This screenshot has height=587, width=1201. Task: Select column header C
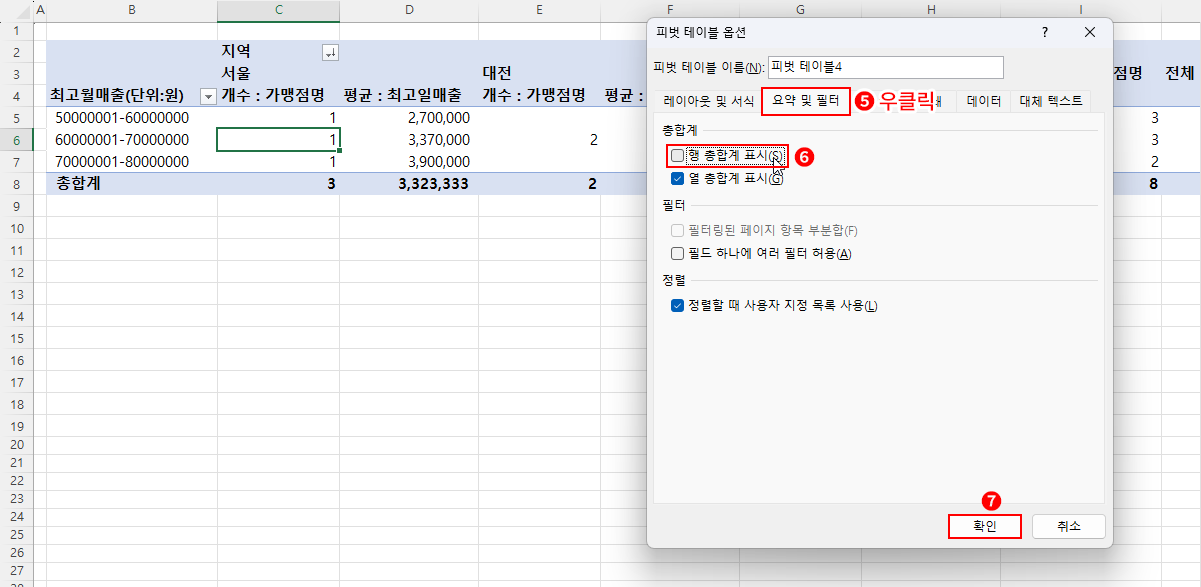279,10
